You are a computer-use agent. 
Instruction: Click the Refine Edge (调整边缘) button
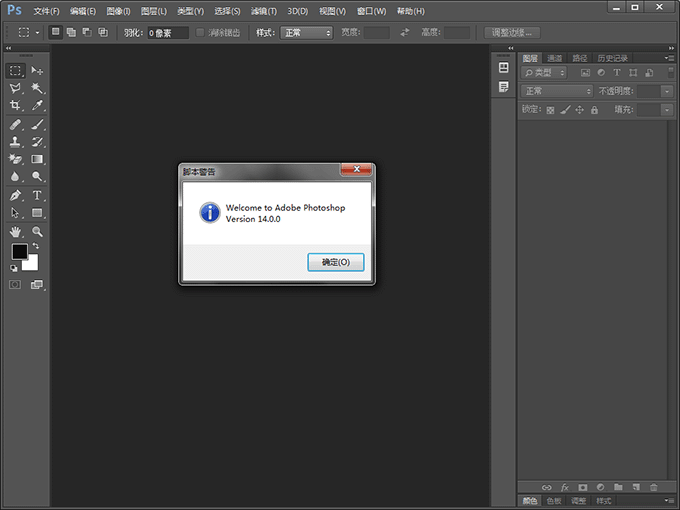point(512,33)
